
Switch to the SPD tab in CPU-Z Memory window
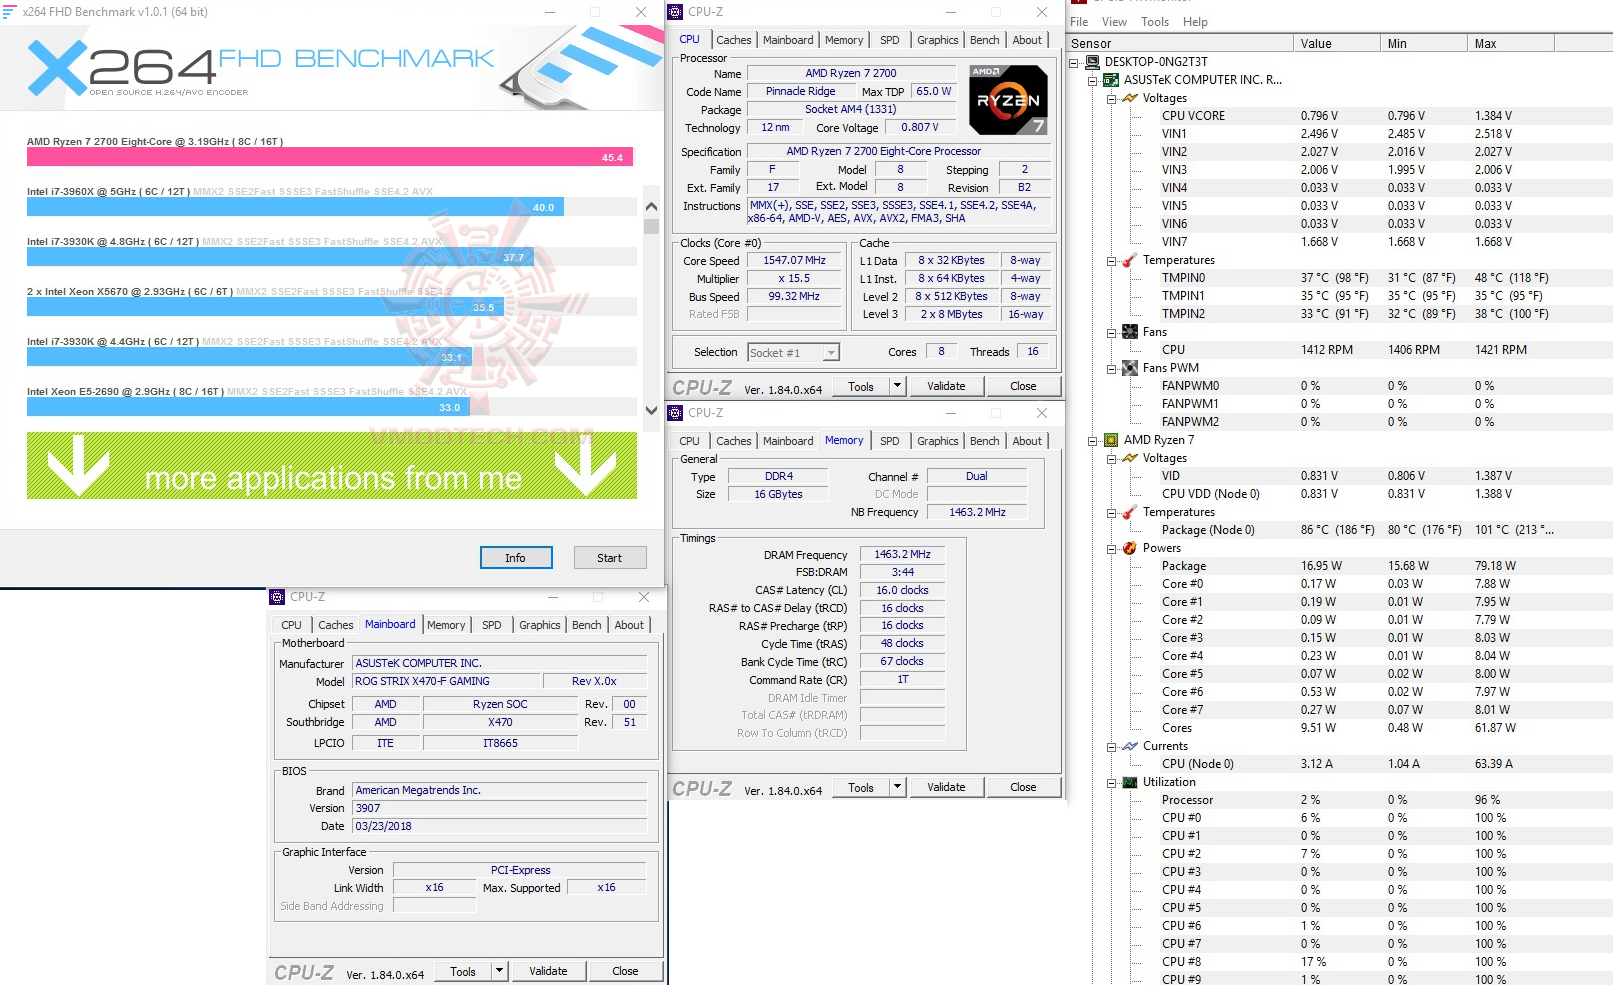coord(889,441)
